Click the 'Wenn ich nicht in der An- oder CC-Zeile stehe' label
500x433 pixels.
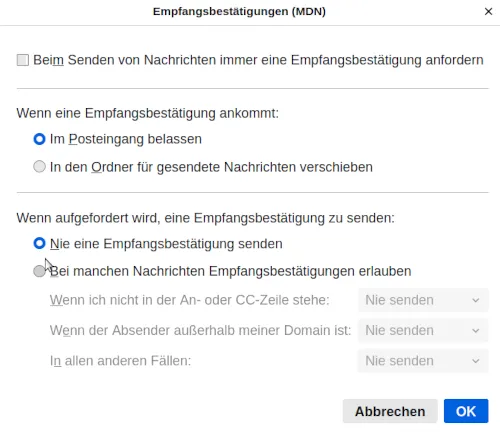click(x=189, y=300)
